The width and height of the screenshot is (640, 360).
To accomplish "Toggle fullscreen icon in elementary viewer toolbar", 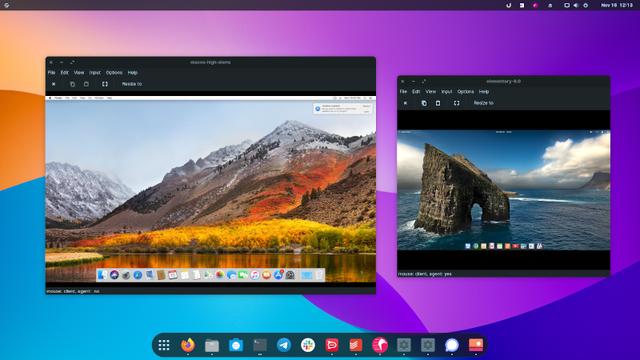I will coord(457,103).
